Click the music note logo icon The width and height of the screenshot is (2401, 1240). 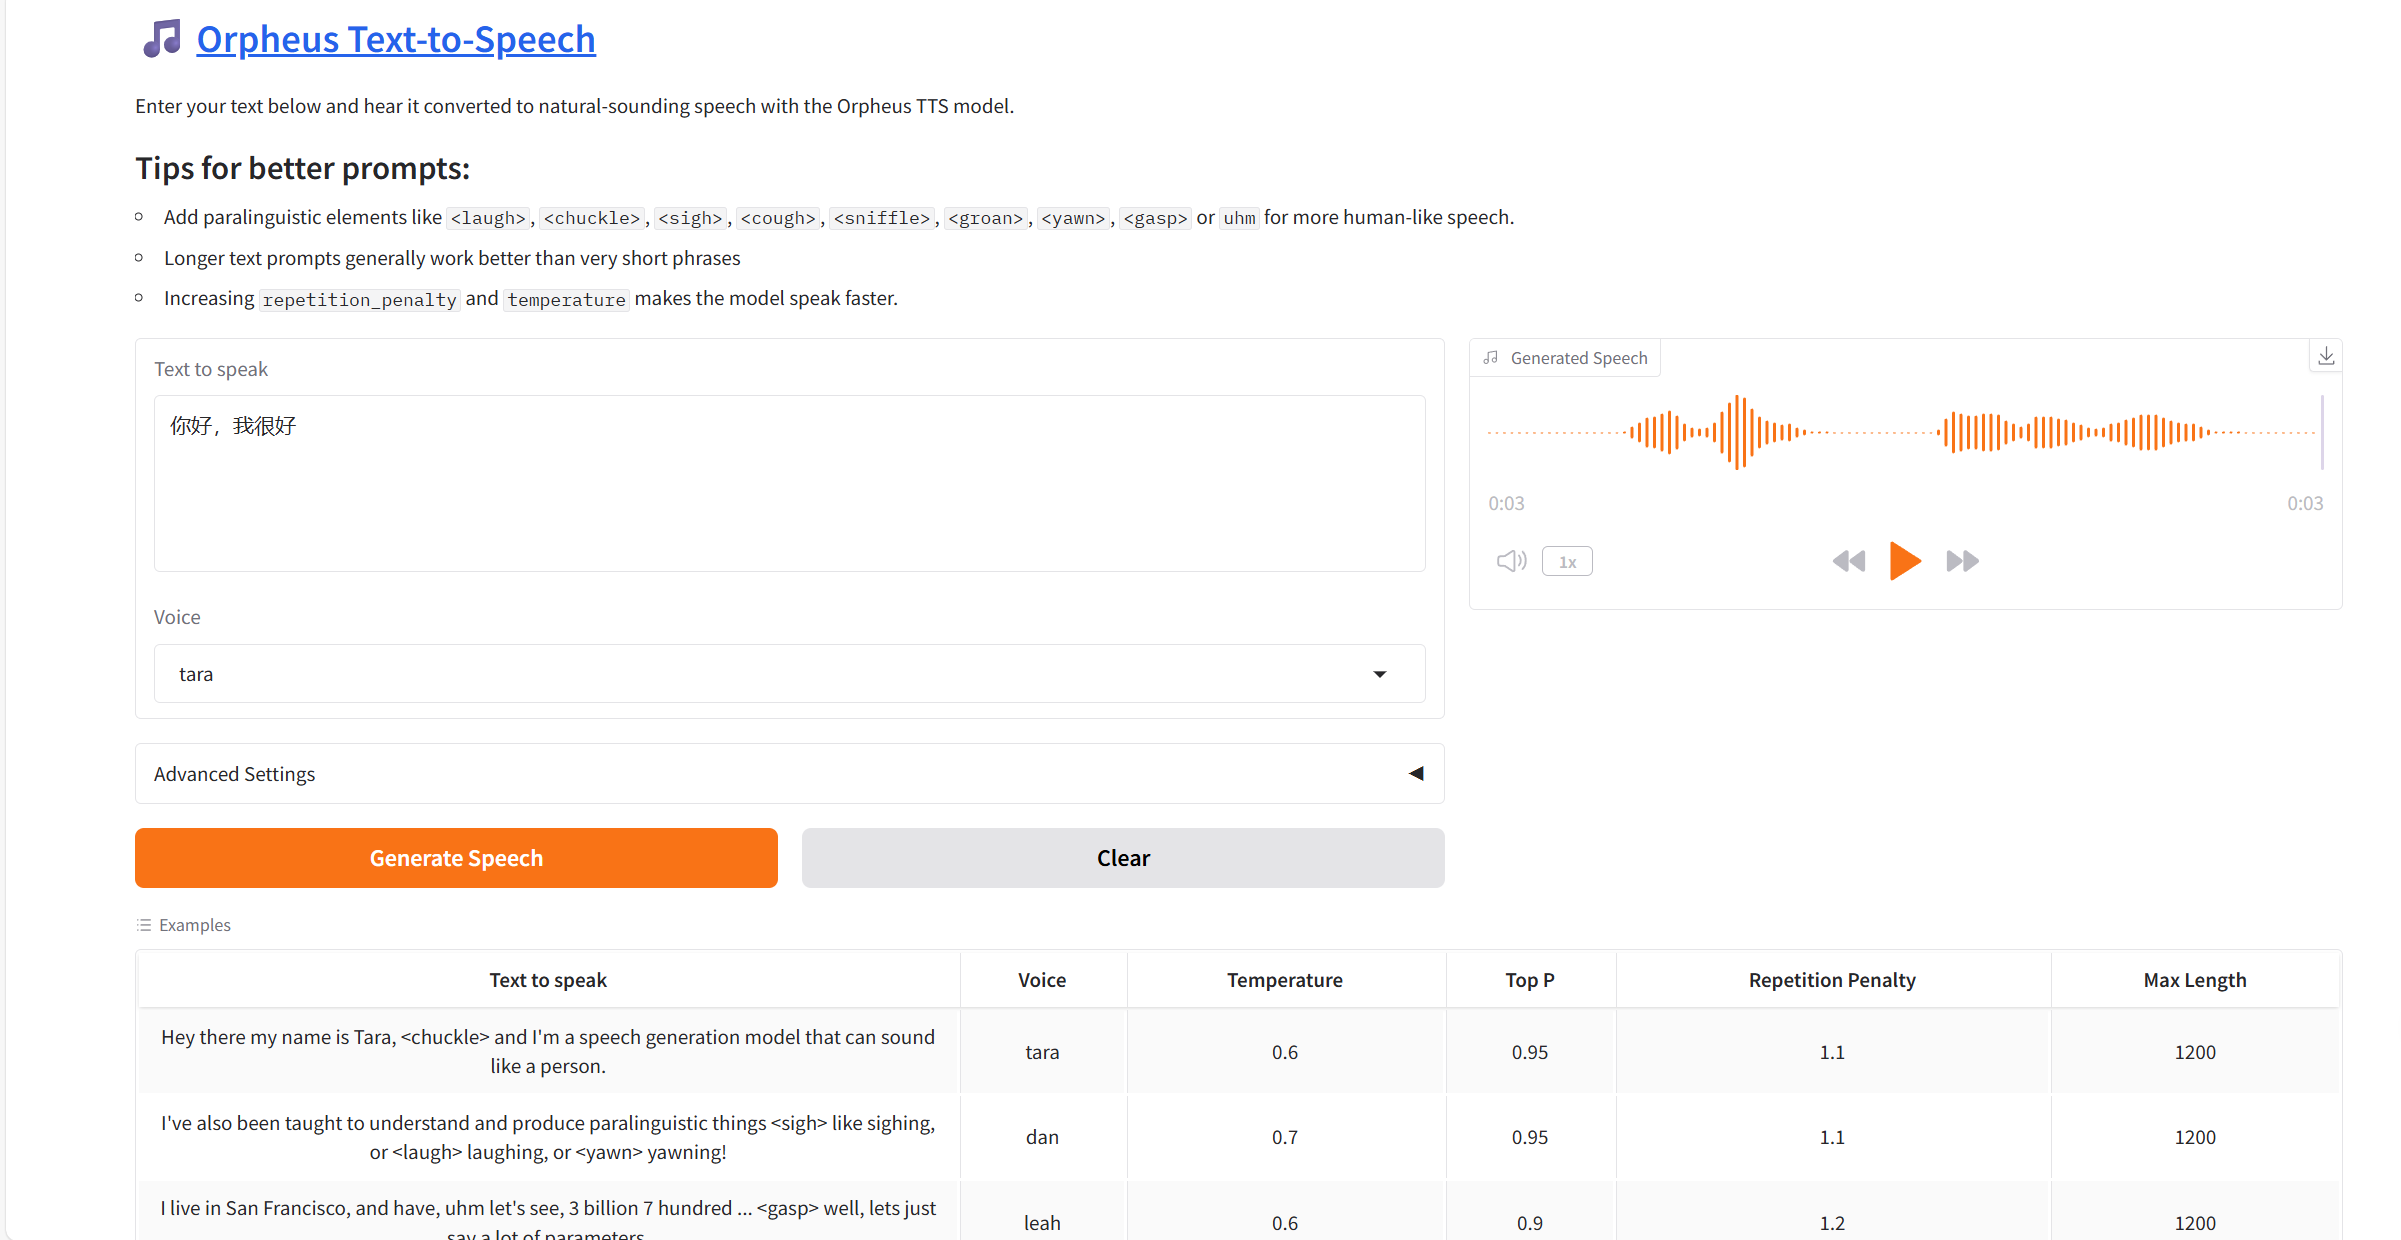pos(161,39)
